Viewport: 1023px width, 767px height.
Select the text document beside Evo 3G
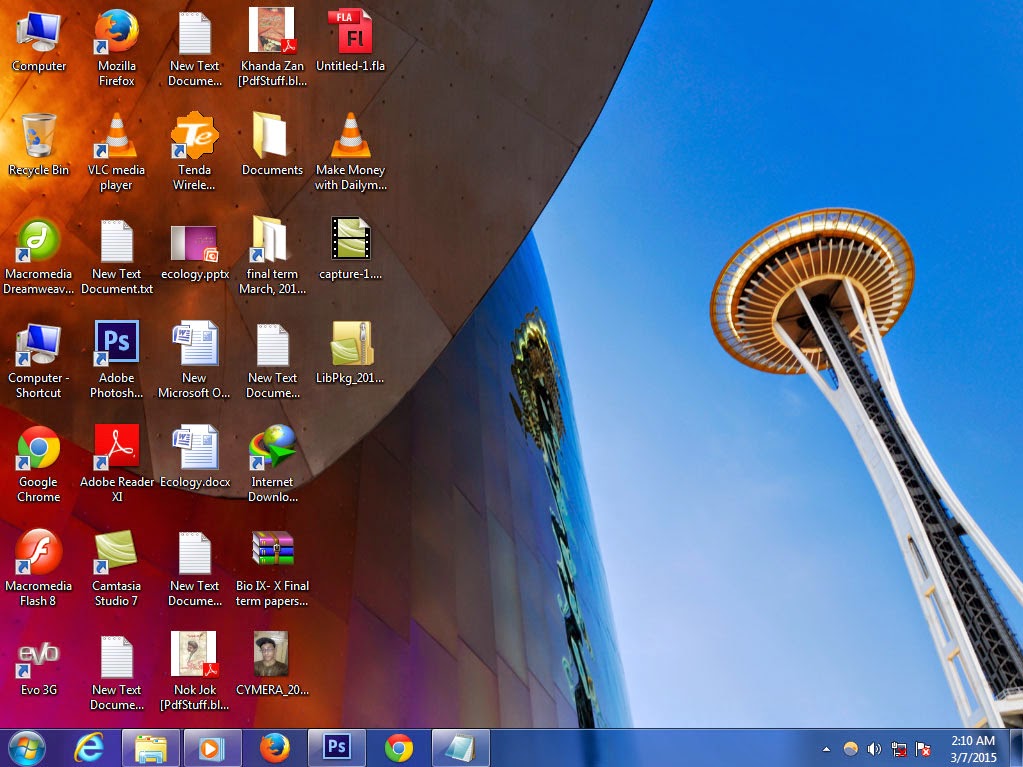117,671
